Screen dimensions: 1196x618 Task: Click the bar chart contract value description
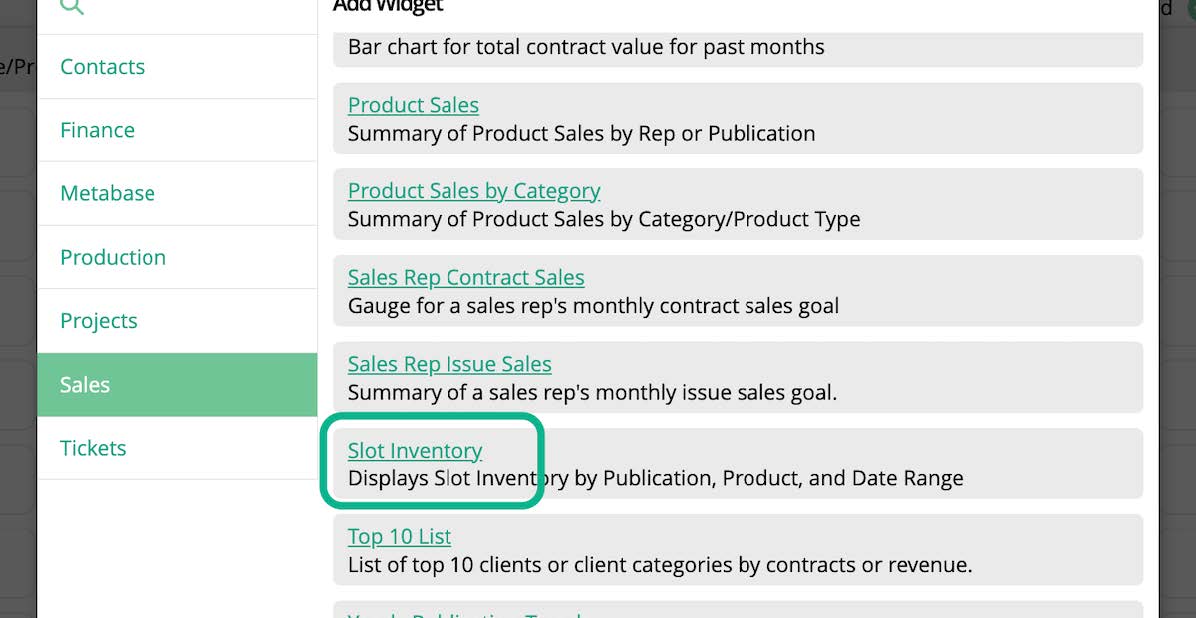tap(586, 47)
